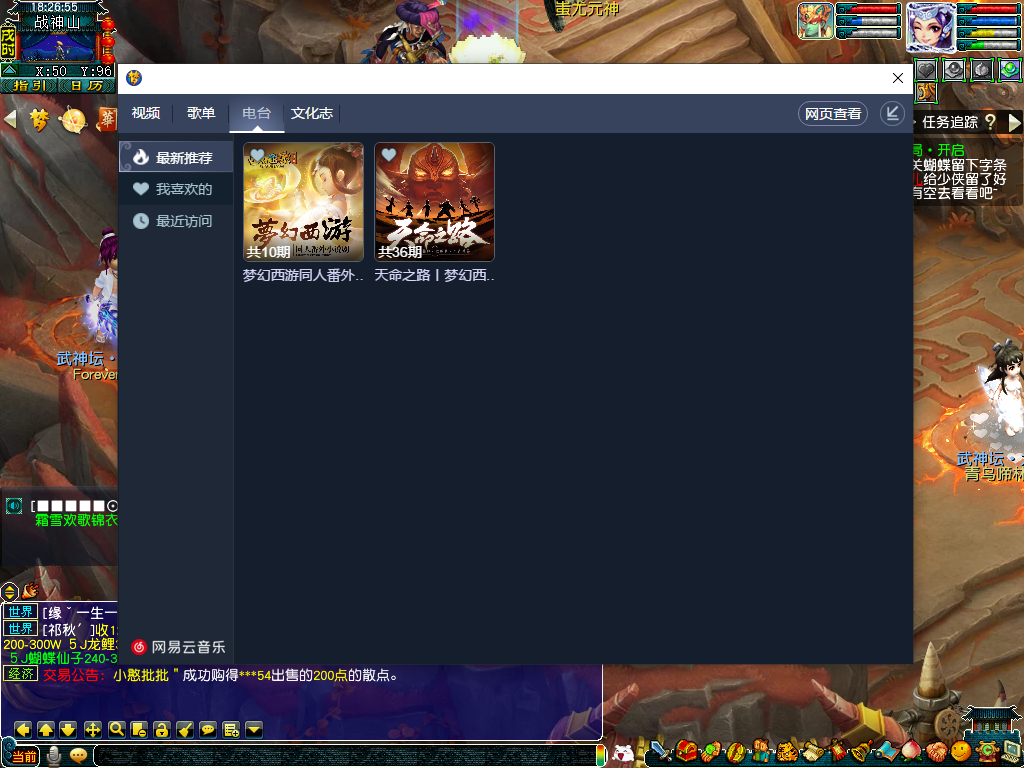
Task: Click the magnifier icon in chat toolbar
Action: point(116,729)
